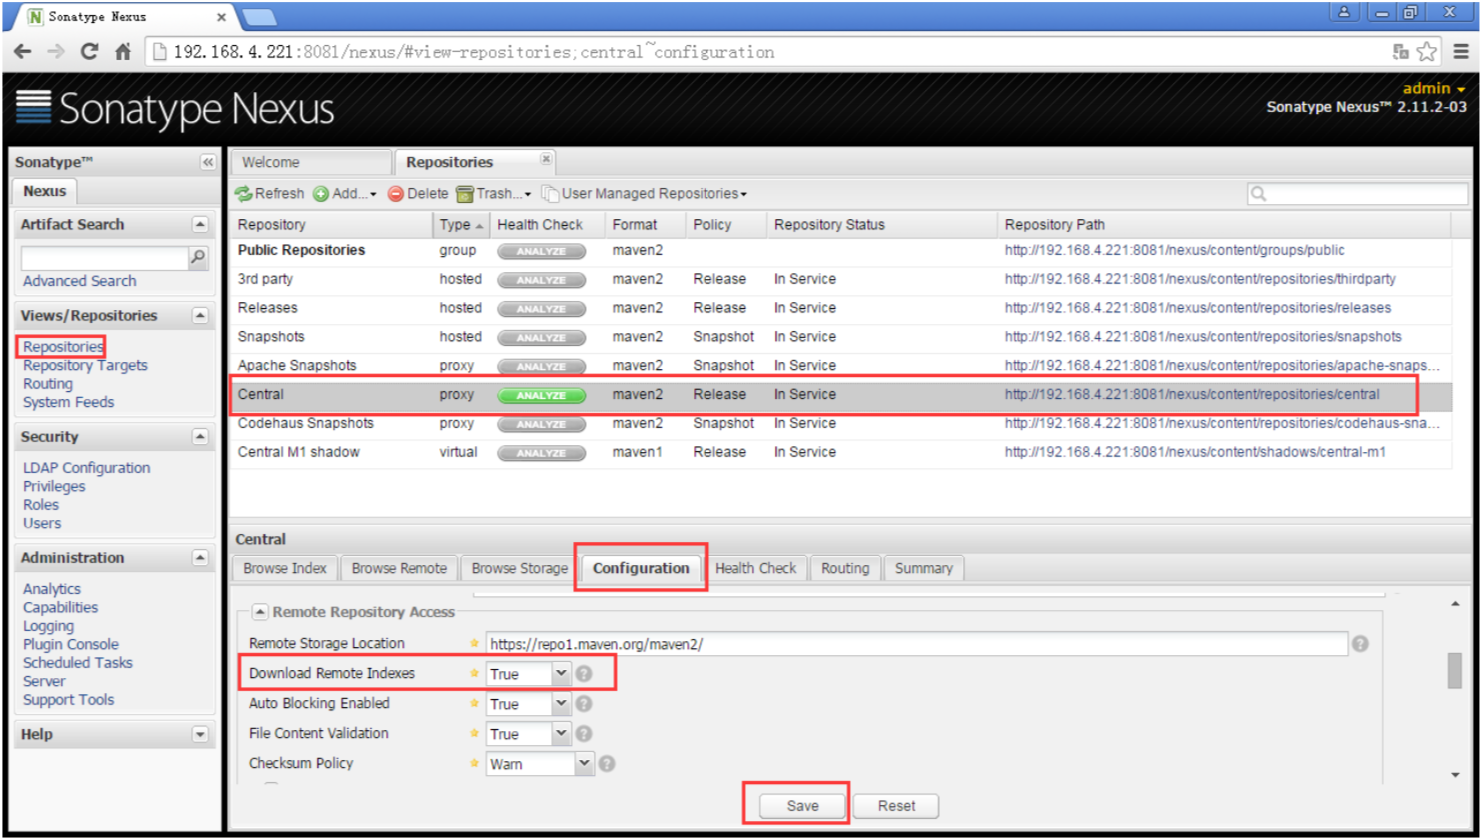1482x838 pixels.
Task: Sort by Repository column header
Action: (x=331, y=225)
